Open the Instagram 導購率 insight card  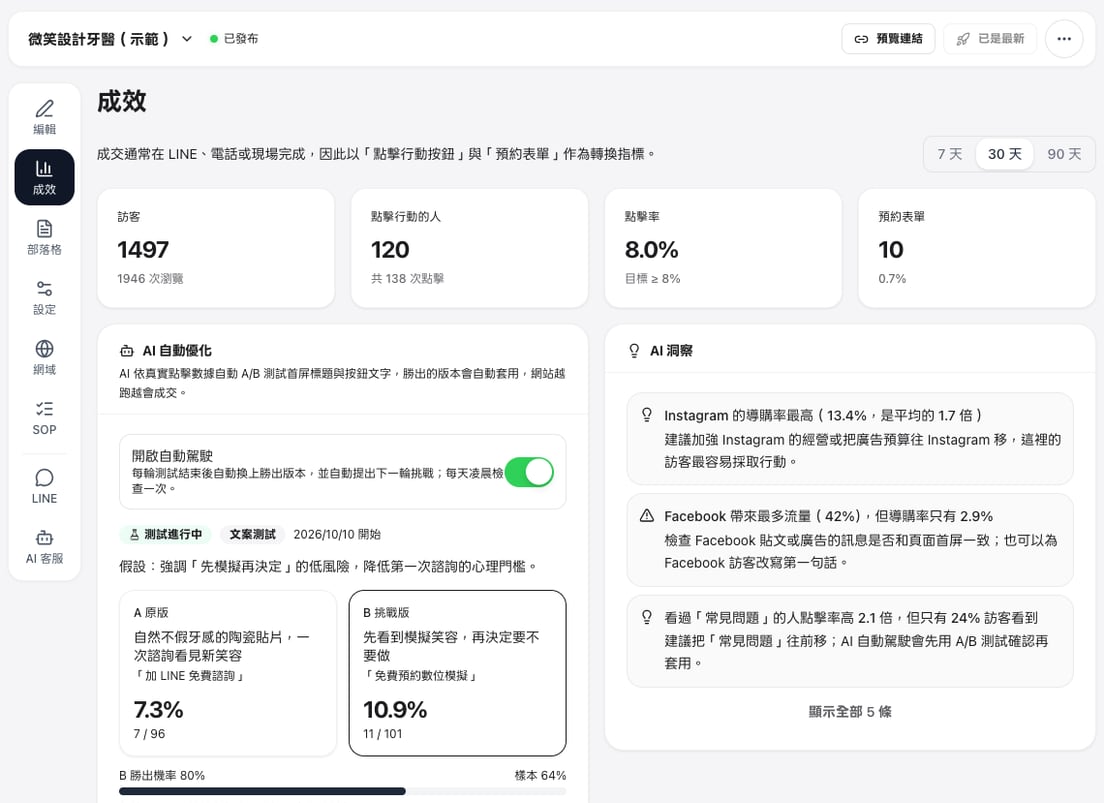[x=850, y=439]
